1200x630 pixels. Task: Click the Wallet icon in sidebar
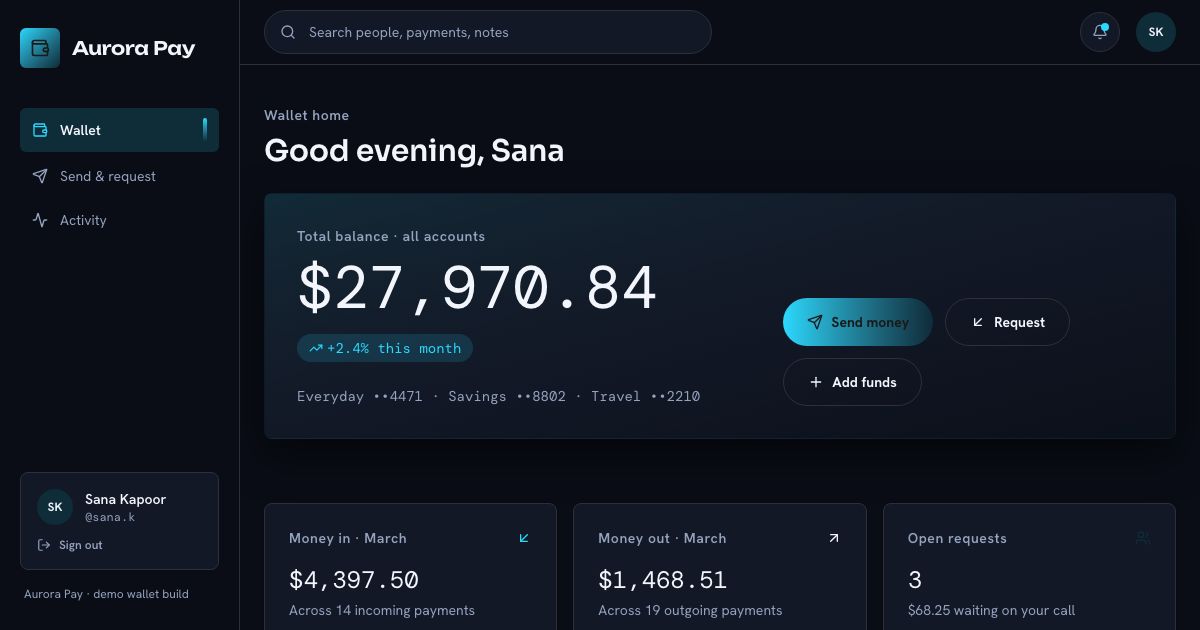pyautogui.click(x=40, y=130)
